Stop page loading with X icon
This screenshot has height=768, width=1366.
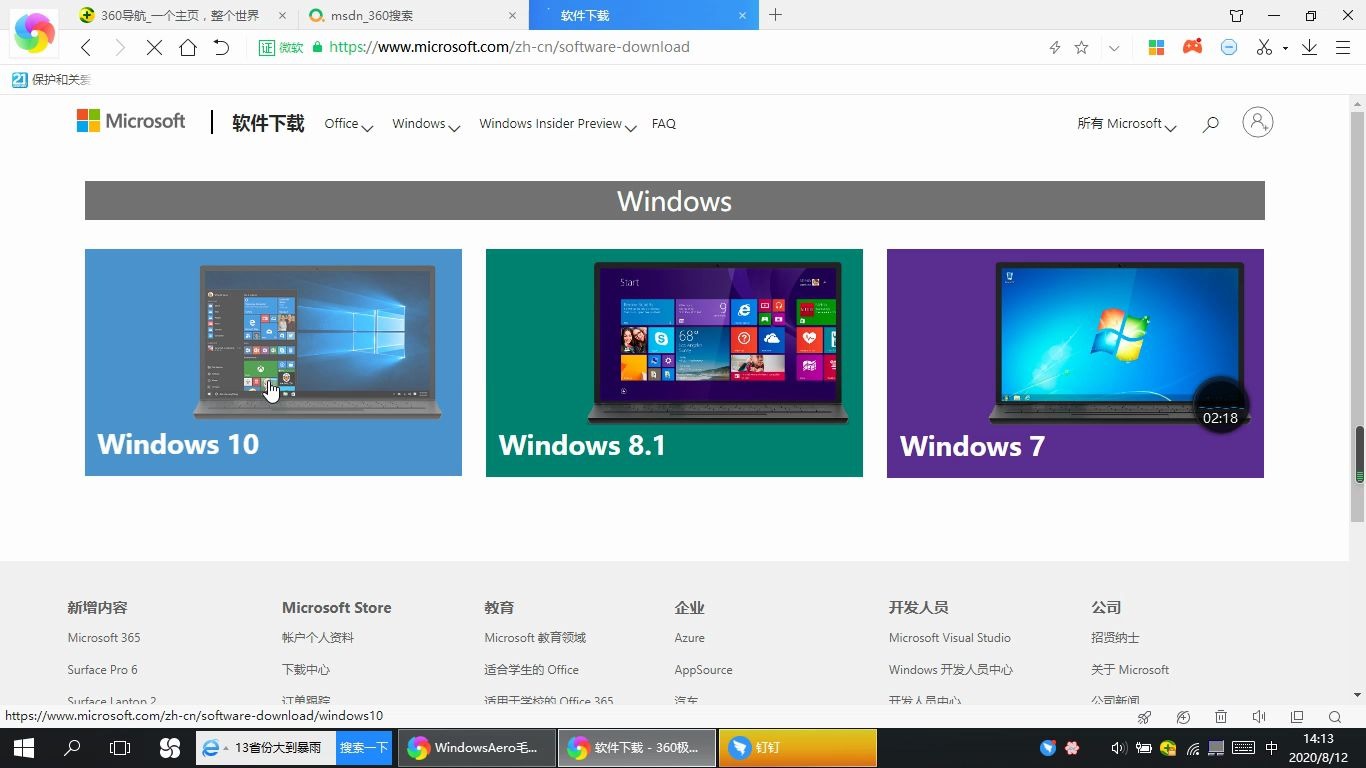tap(154, 47)
